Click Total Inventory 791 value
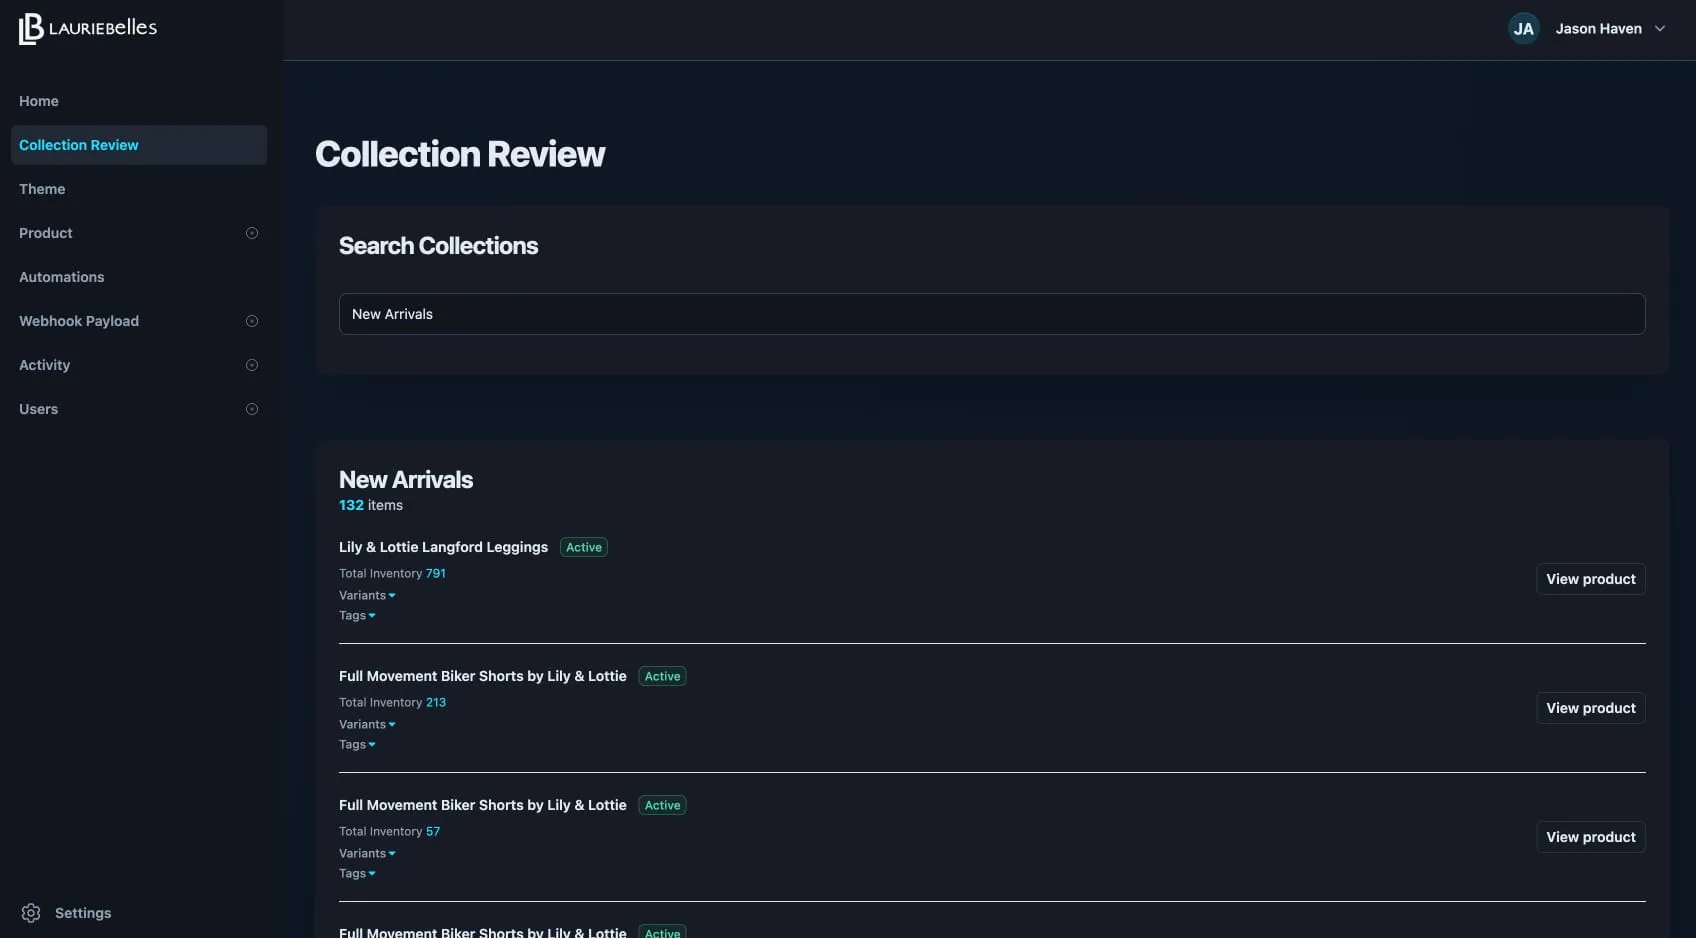This screenshot has height=938, width=1696. click(x=436, y=573)
